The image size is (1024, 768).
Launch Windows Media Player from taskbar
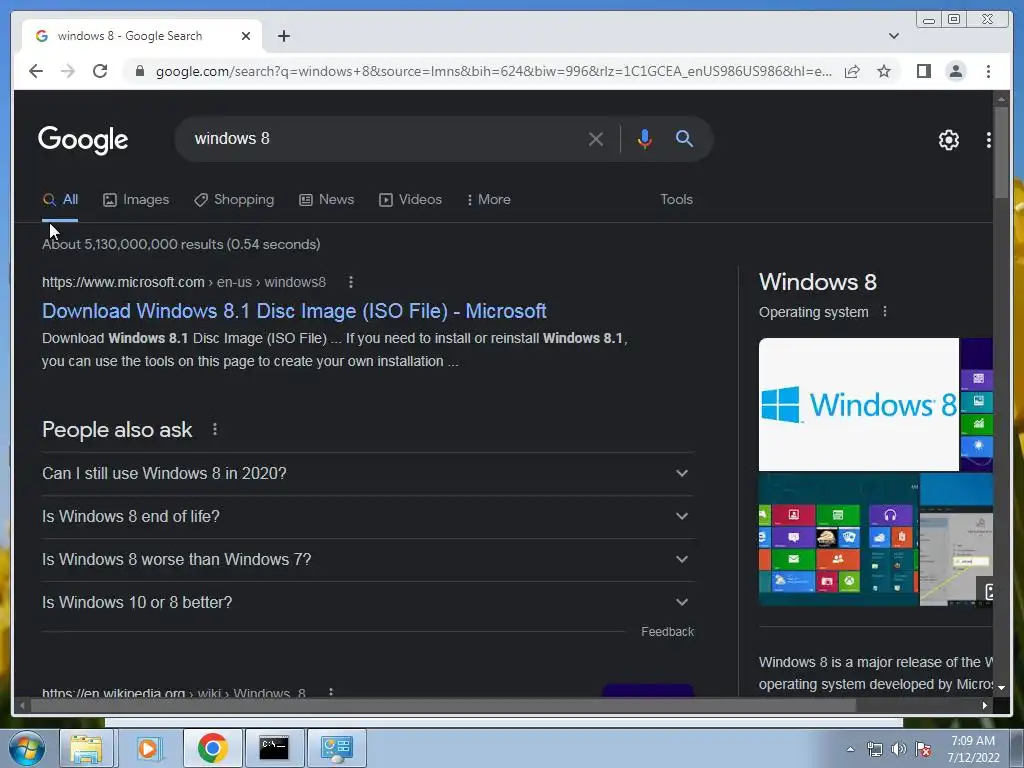148,748
